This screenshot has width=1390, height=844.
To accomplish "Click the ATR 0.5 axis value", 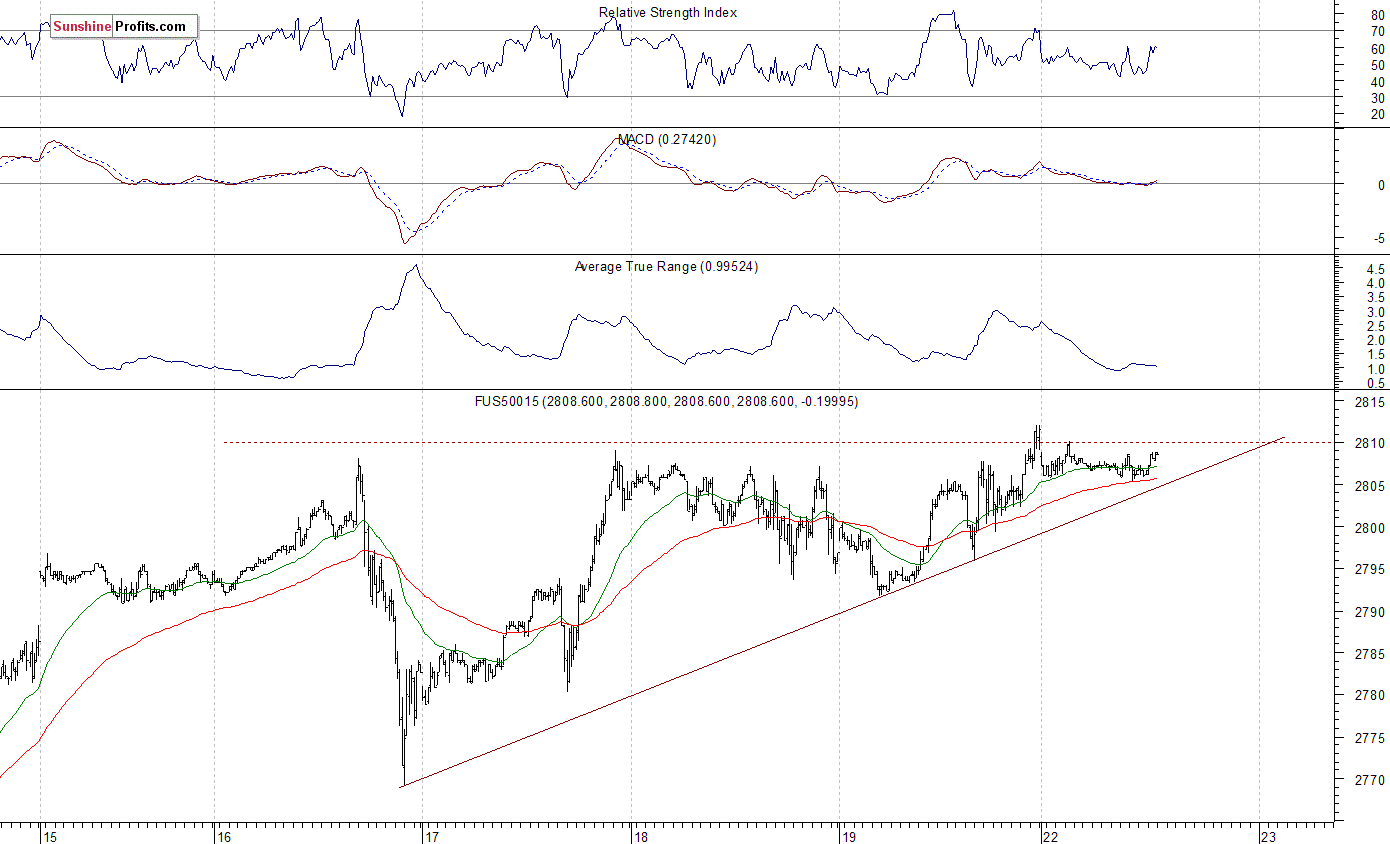I will 1376,383.
